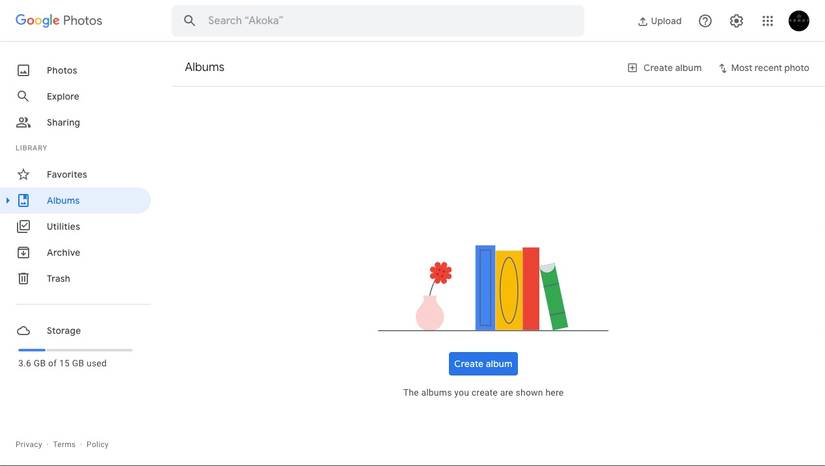Click the help question mark icon
Viewport: 825px width, 466px height.
click(705, 21)
